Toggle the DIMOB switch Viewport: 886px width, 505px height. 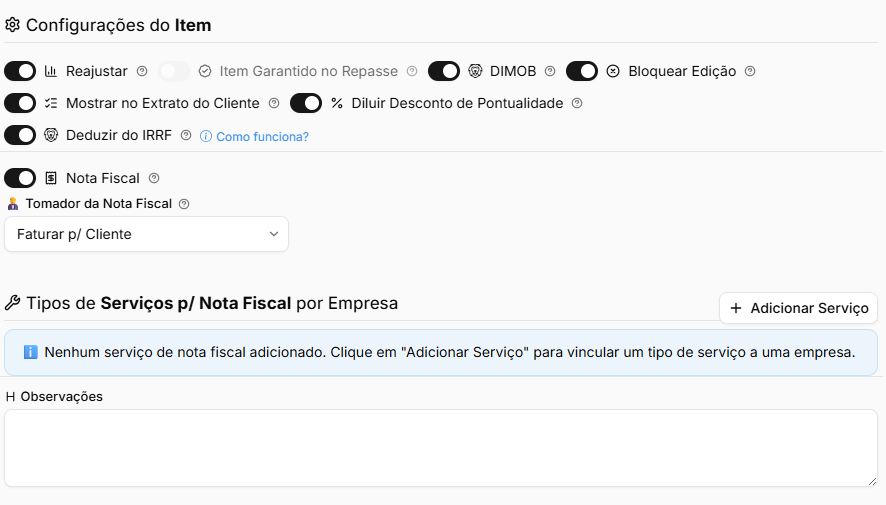click(x=444, y=71)
